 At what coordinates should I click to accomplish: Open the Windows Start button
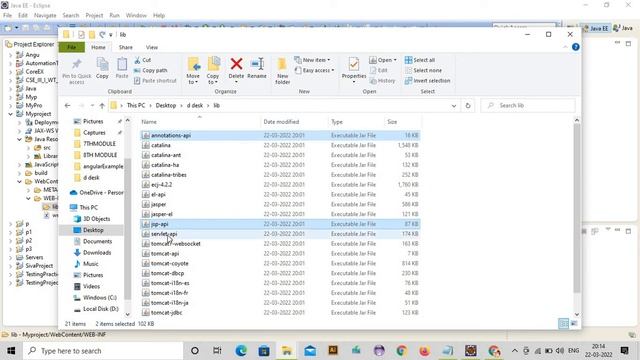pos(11,351)
